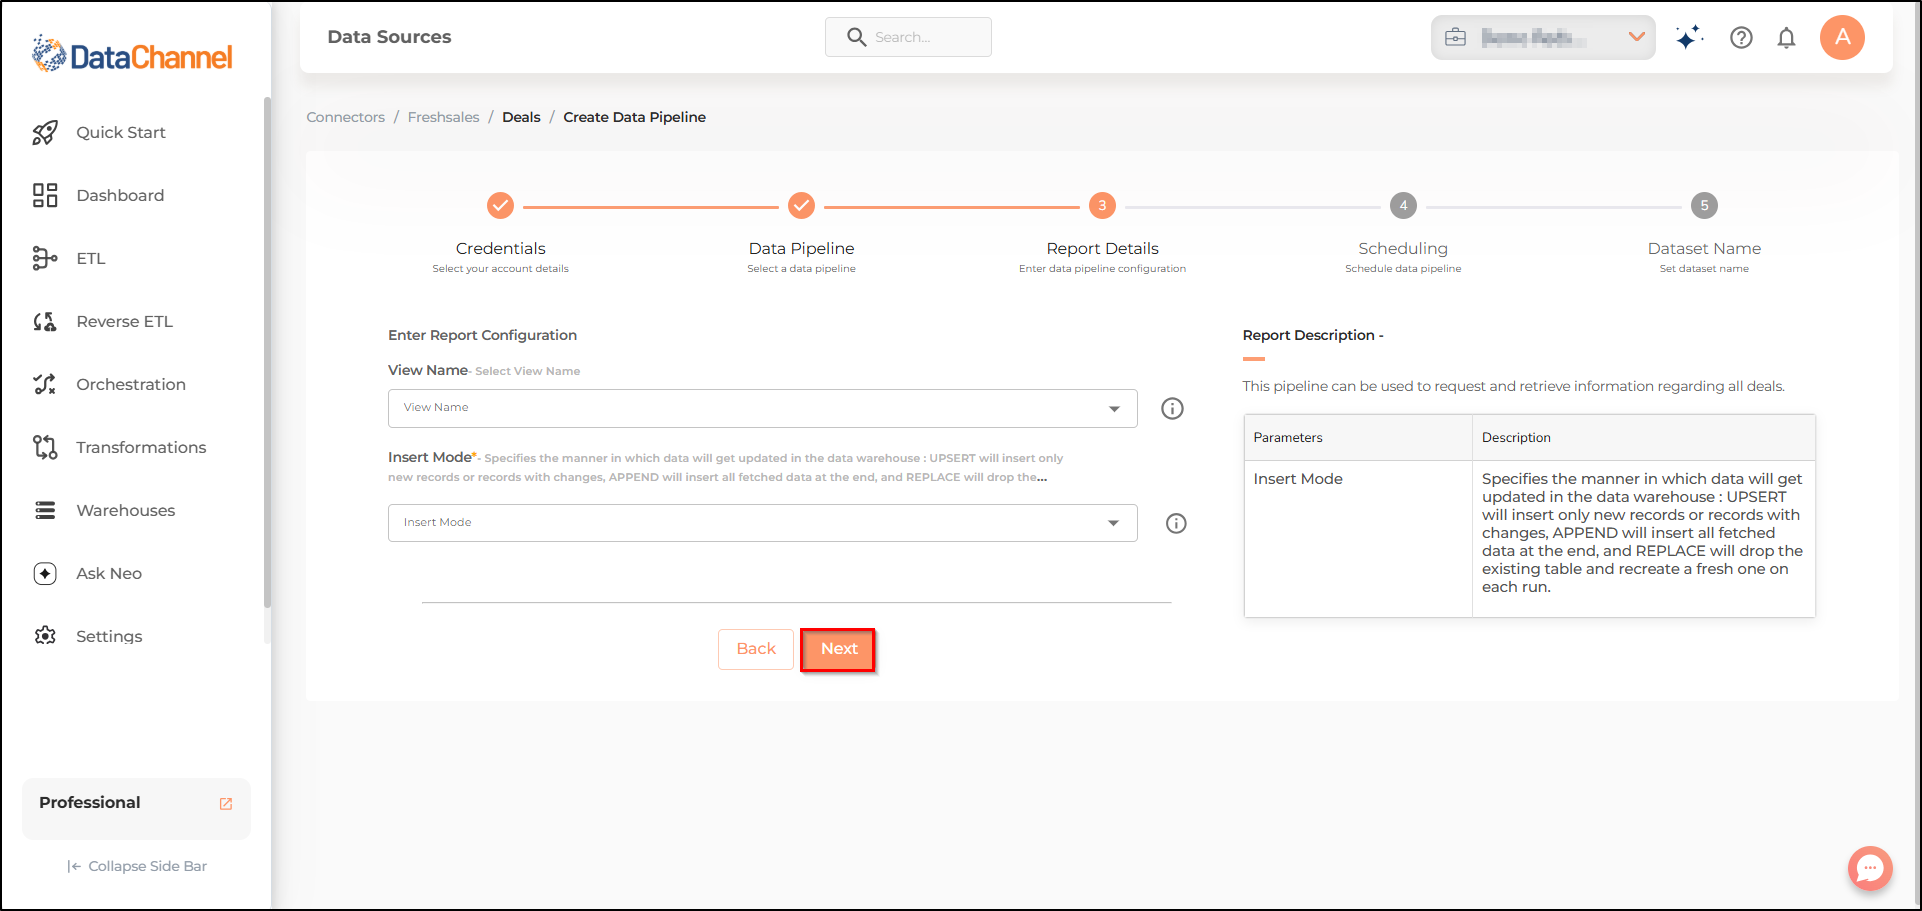Viewport: 1922px width, 911px height.
Task: Click the Data Pipeline step checkmark
Action: tap(801, 206)
